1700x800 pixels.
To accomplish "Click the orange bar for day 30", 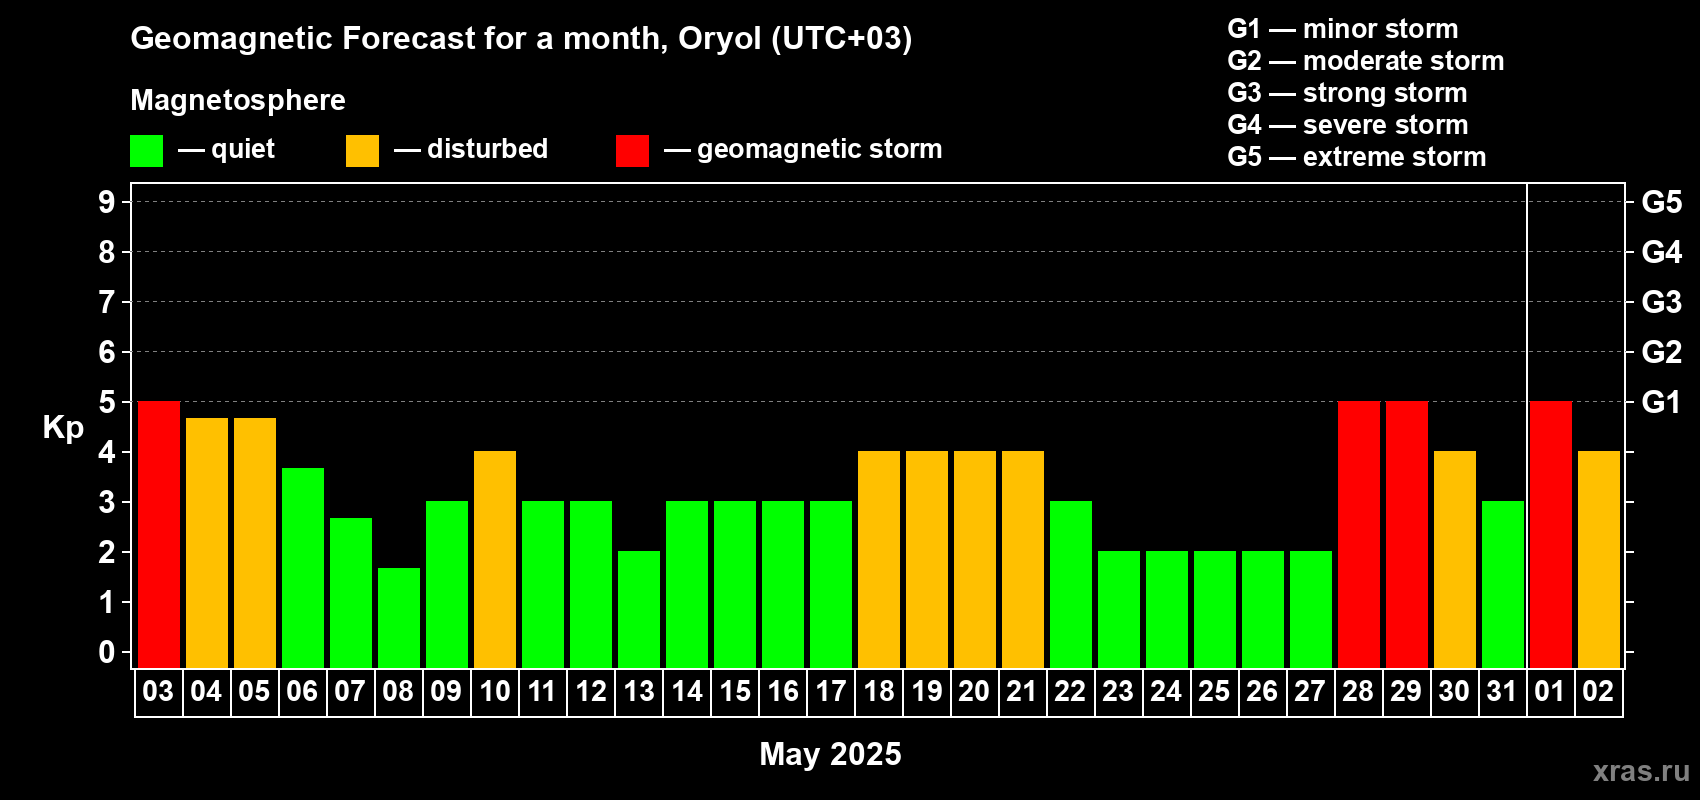I will pyautogui.click(x=1455, y=559).
